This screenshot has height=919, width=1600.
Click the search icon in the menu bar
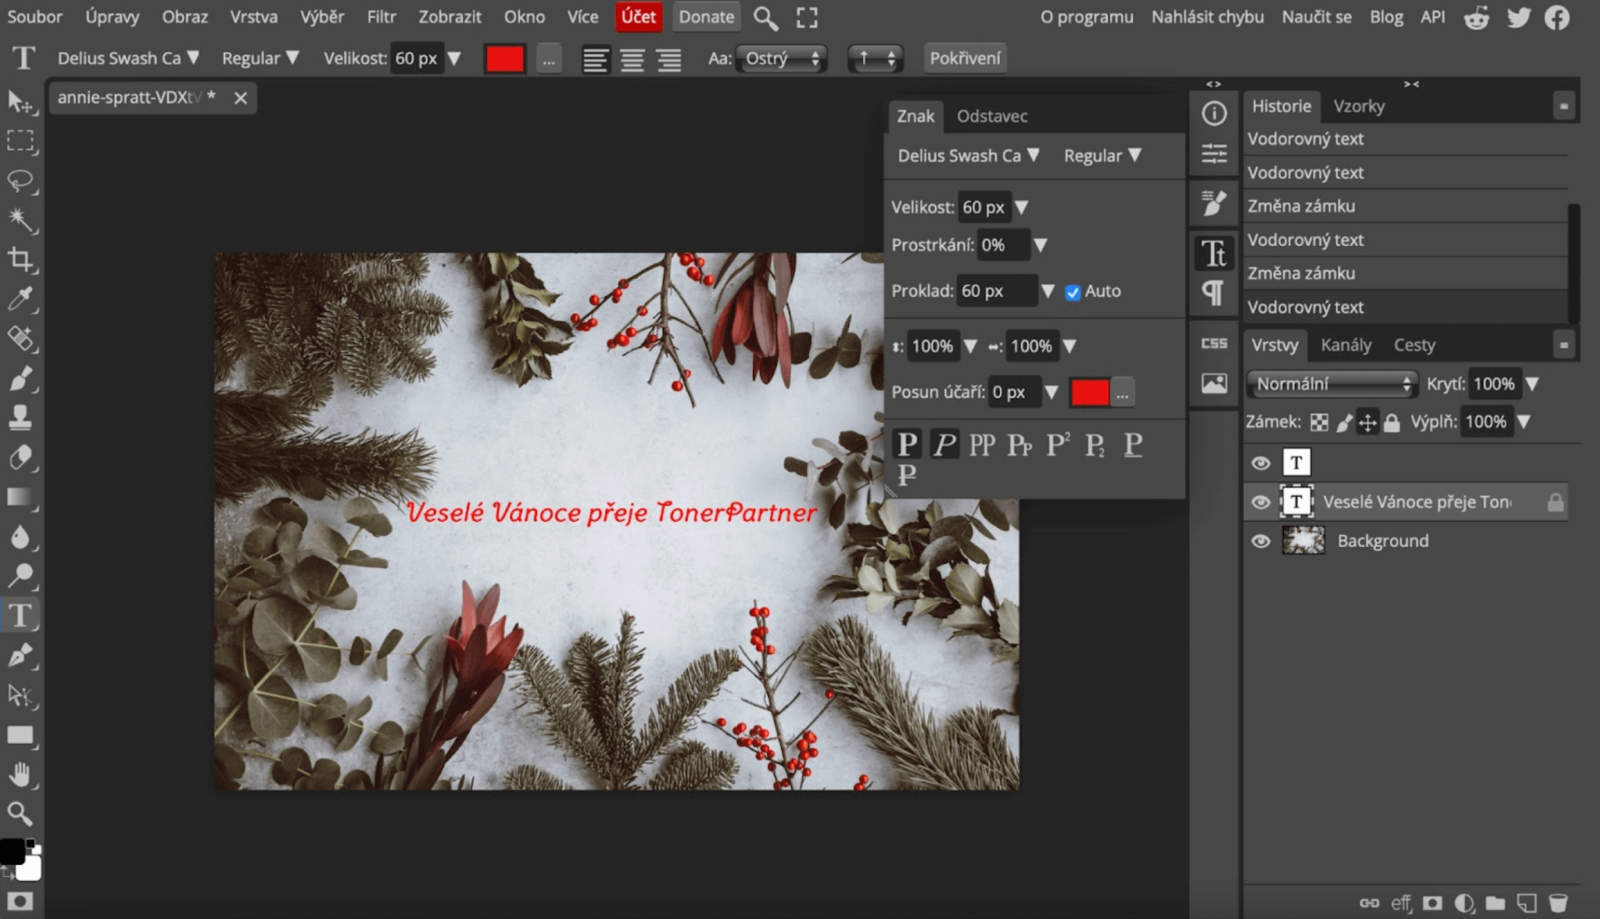[766, 18]
